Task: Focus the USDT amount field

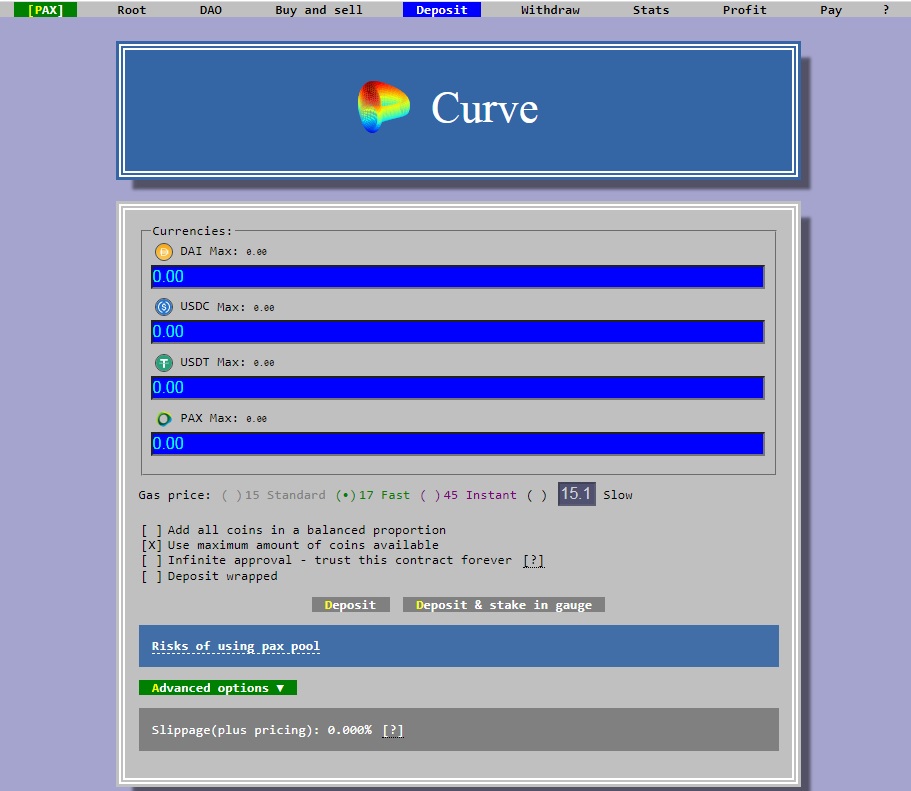Action: click(457, 388)
